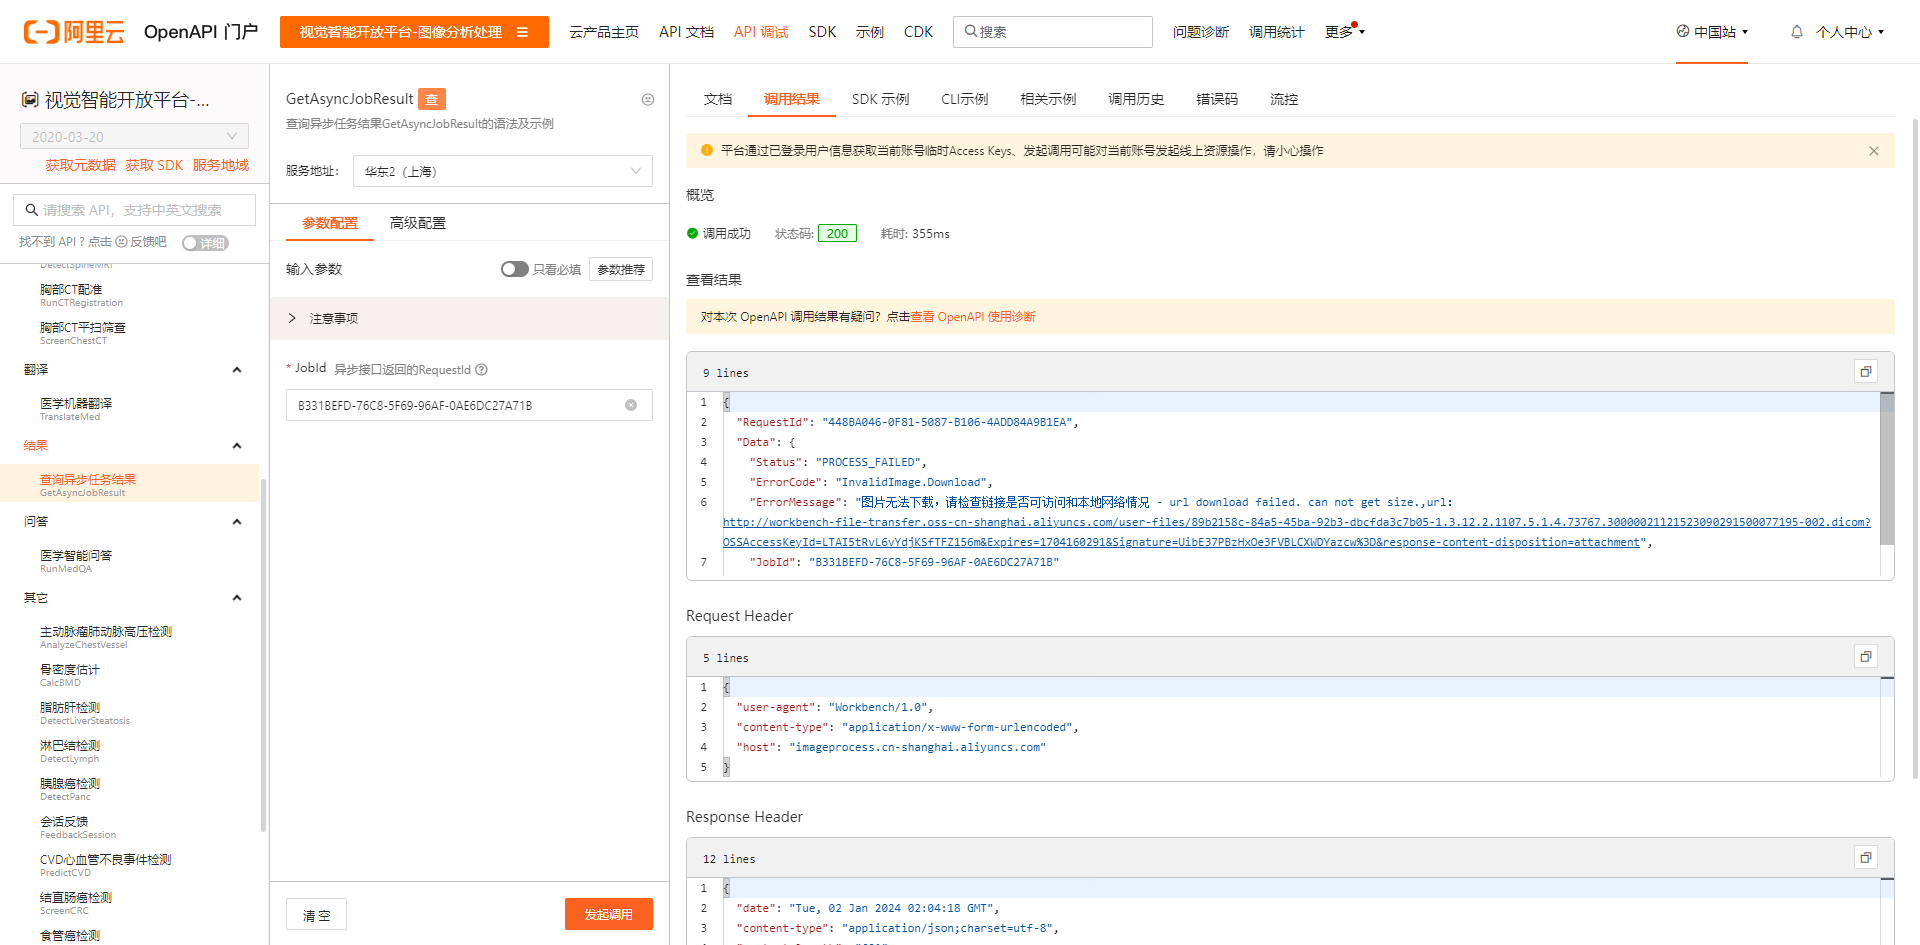Click the 参数推荐 button
Image resolution: width=1920 pixels, height=945 pixels.
[621, 269]
